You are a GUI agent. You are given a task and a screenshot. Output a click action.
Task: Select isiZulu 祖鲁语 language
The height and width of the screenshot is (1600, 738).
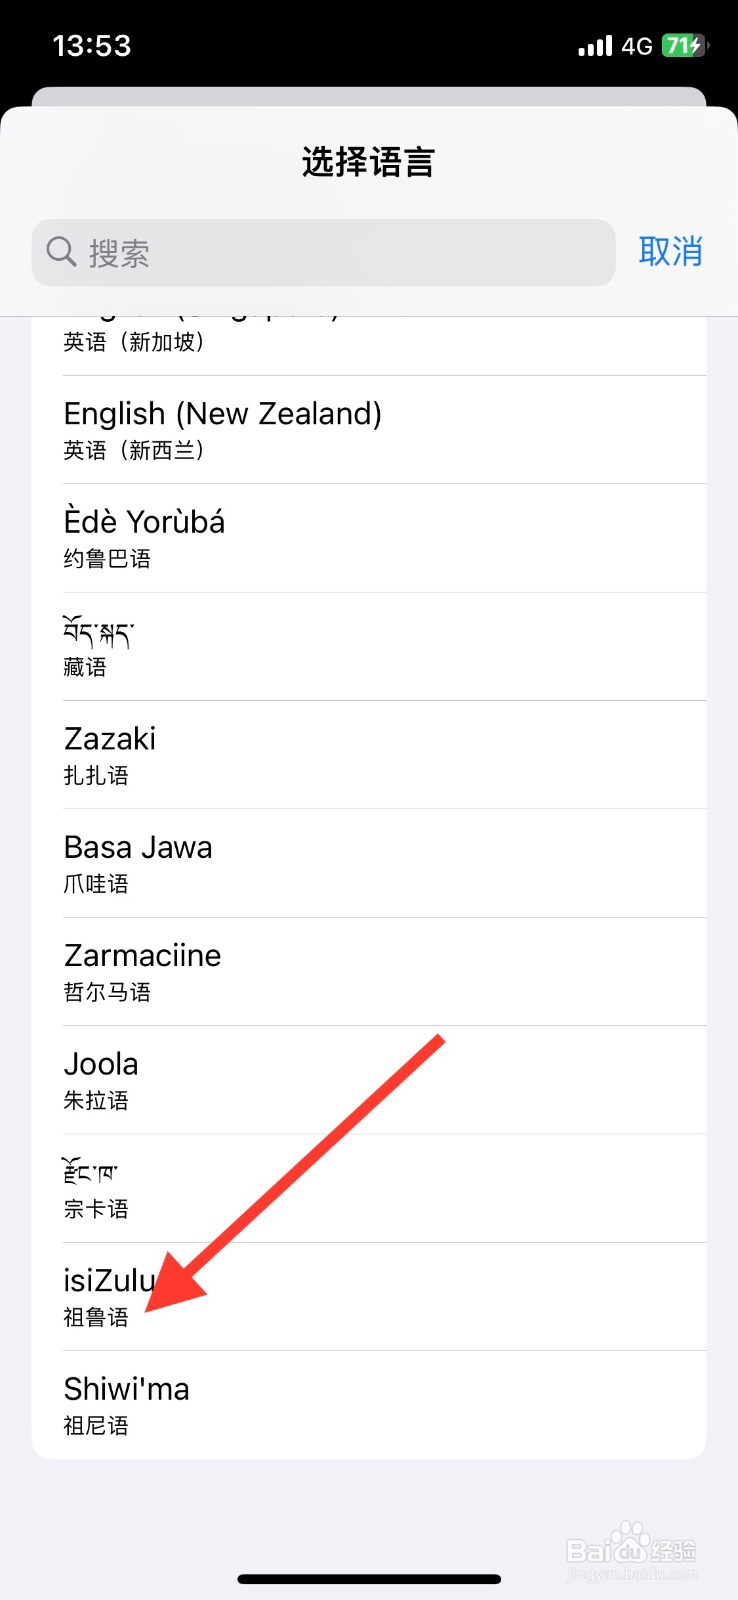368,1297
